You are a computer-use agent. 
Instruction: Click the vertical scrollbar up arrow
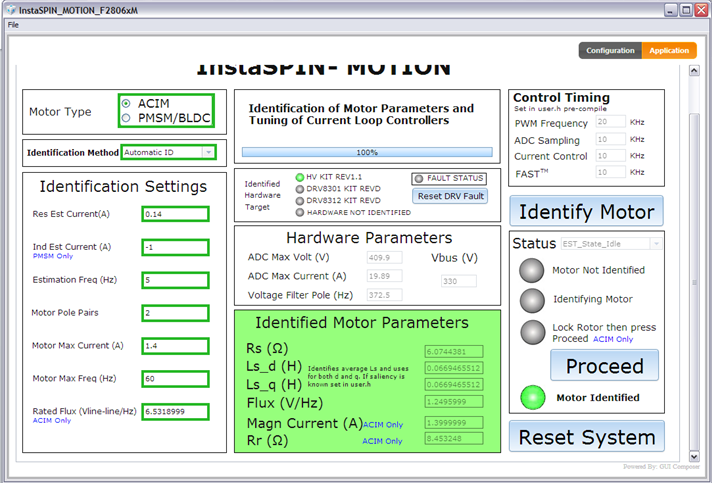(694, 70)
